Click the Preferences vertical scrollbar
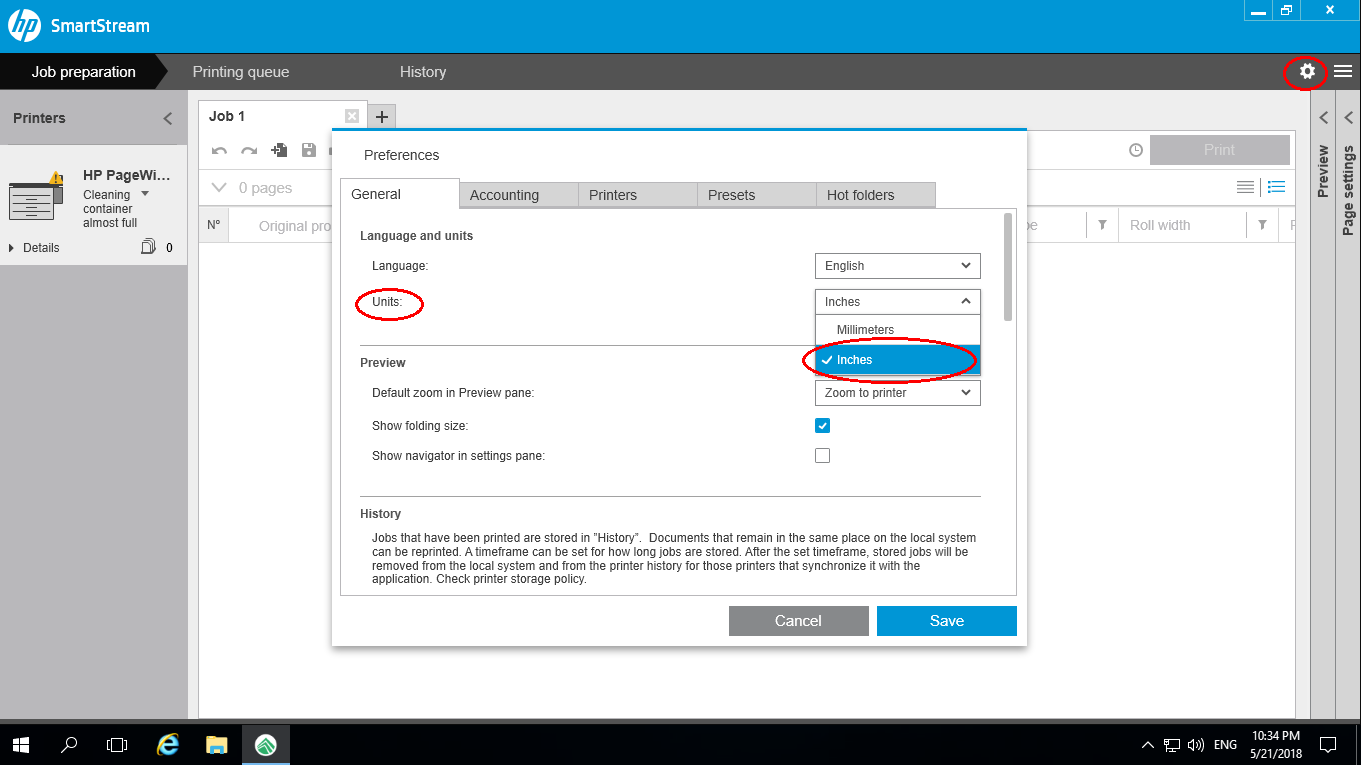 click(1008, 267)
